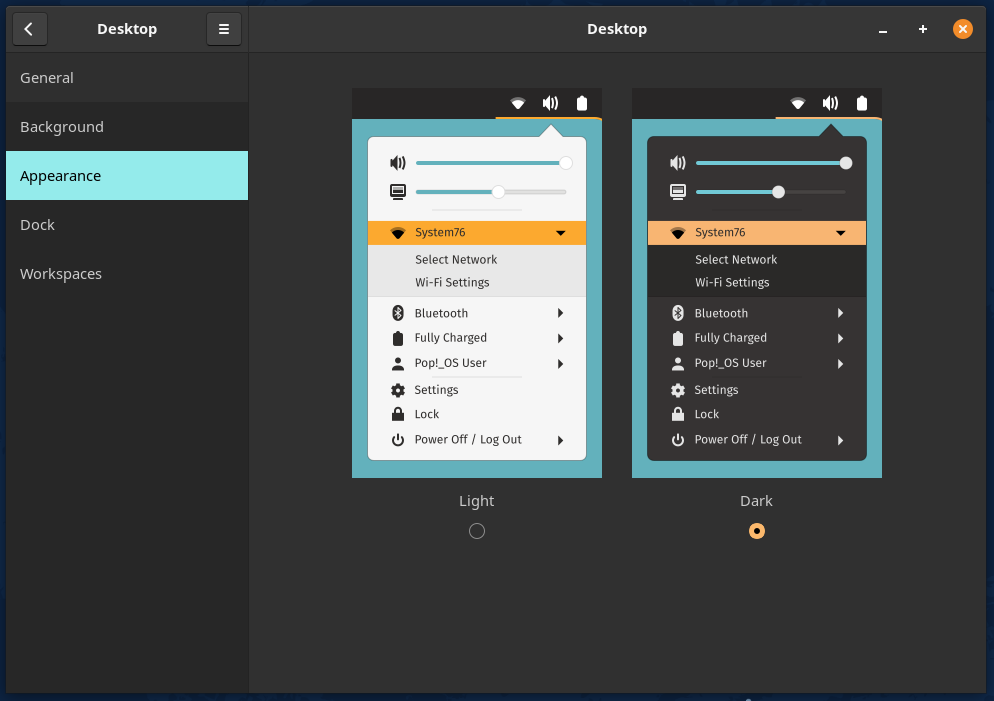
Task: Click "Select Network" in the Dark preview
Action: pos(736,260)
